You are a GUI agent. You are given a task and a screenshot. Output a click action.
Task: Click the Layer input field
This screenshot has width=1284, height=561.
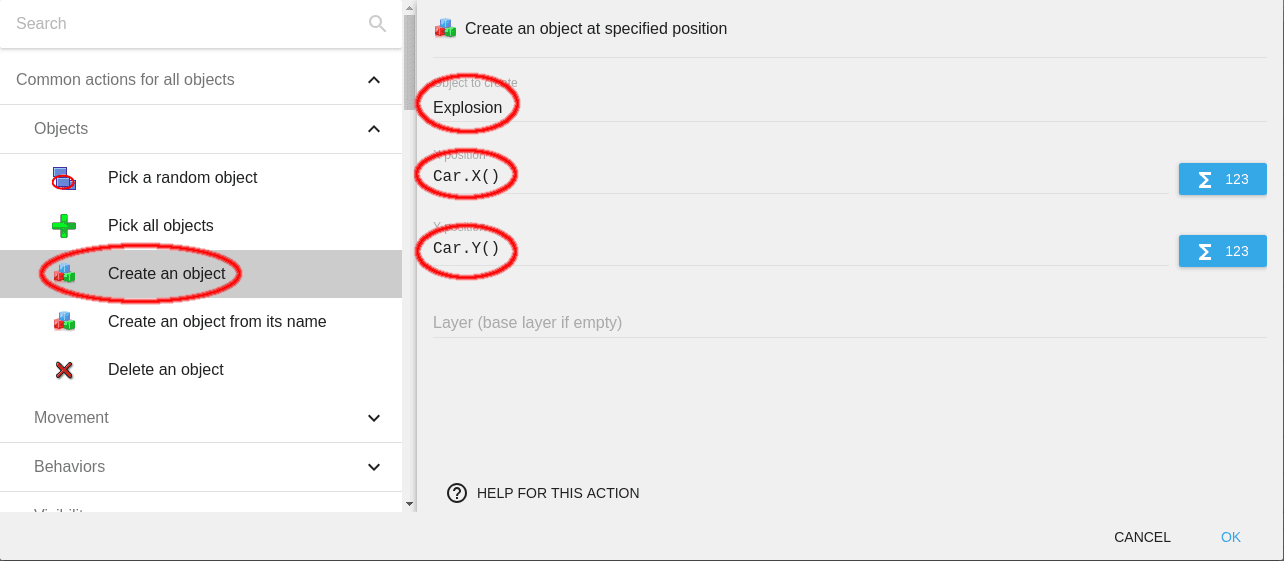800,323
